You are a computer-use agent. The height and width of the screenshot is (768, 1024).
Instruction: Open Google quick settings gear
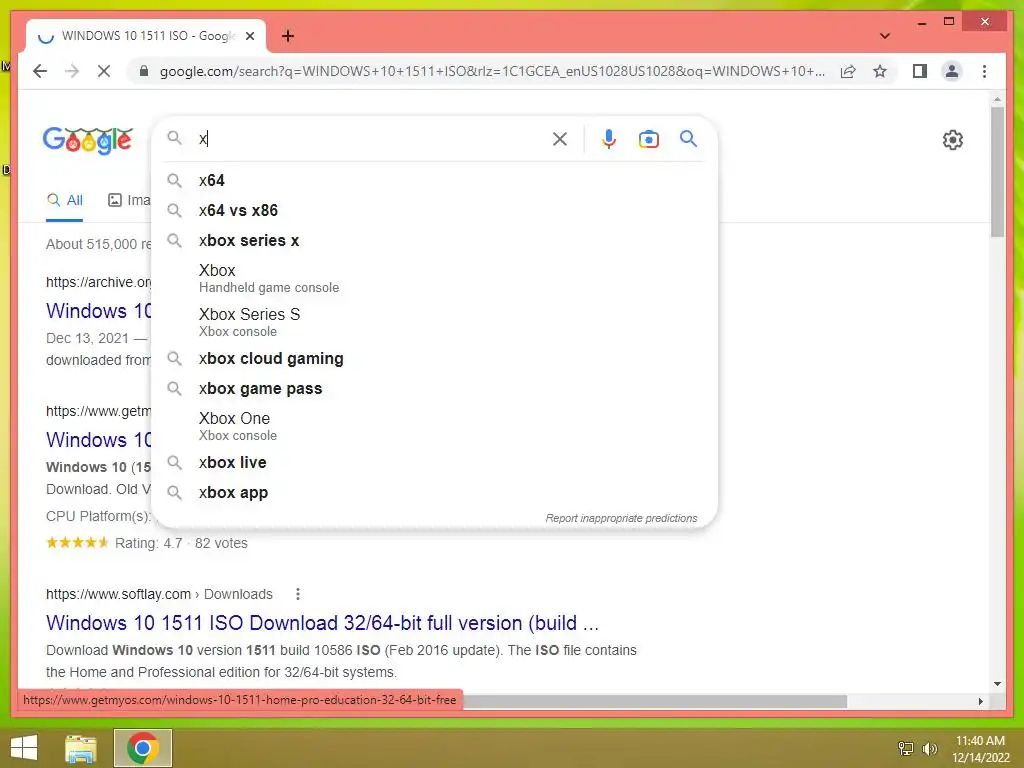953,140
